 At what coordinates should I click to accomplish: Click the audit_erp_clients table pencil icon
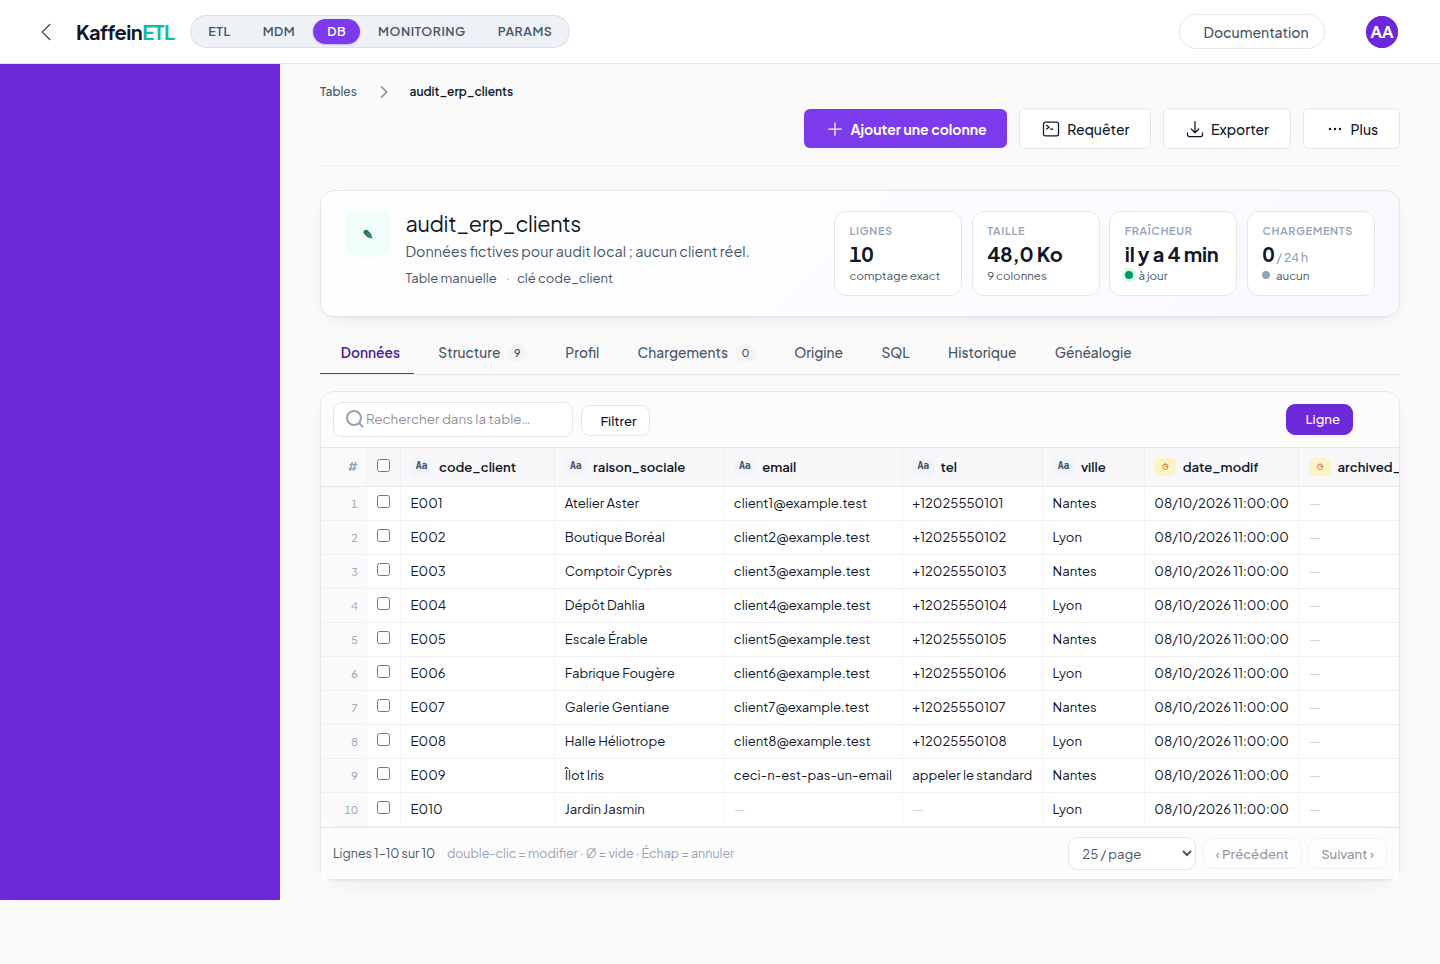(x=368, y=234)
